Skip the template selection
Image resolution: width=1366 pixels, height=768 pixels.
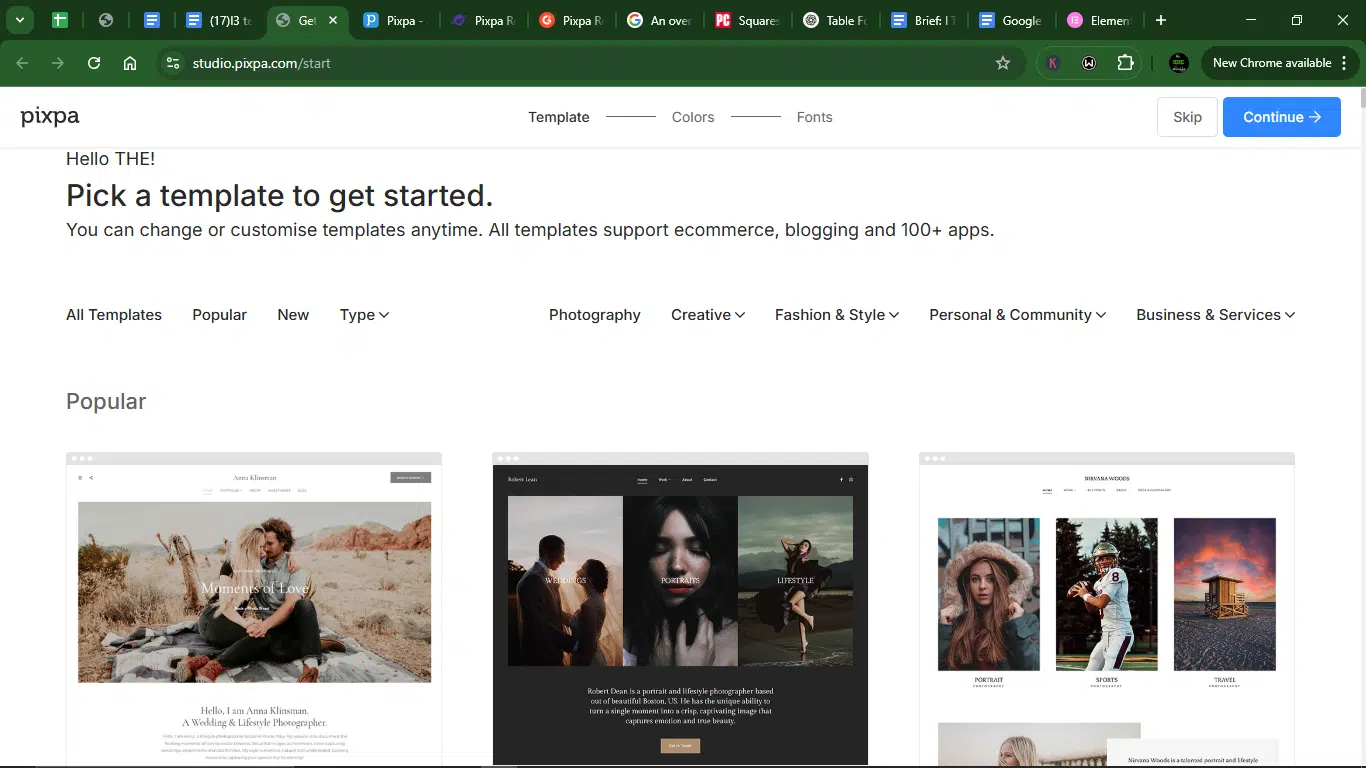point(1187,117)
